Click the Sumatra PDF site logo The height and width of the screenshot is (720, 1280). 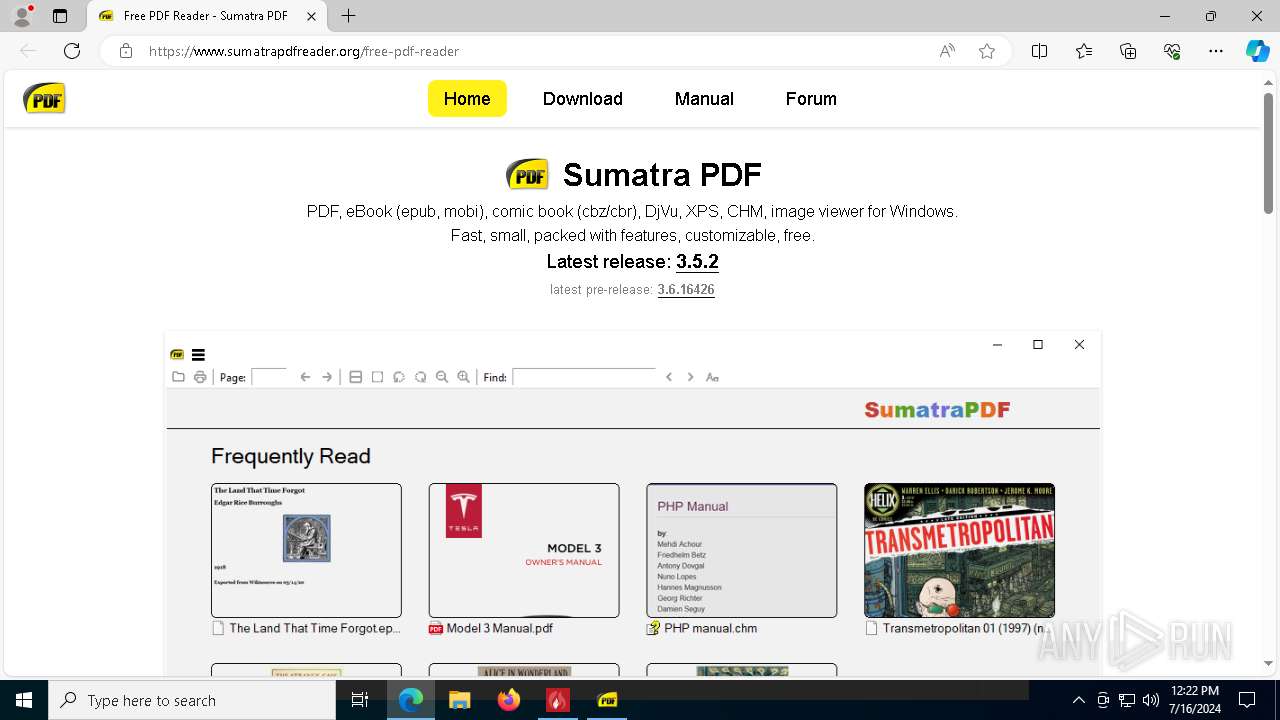click(44, 99)
